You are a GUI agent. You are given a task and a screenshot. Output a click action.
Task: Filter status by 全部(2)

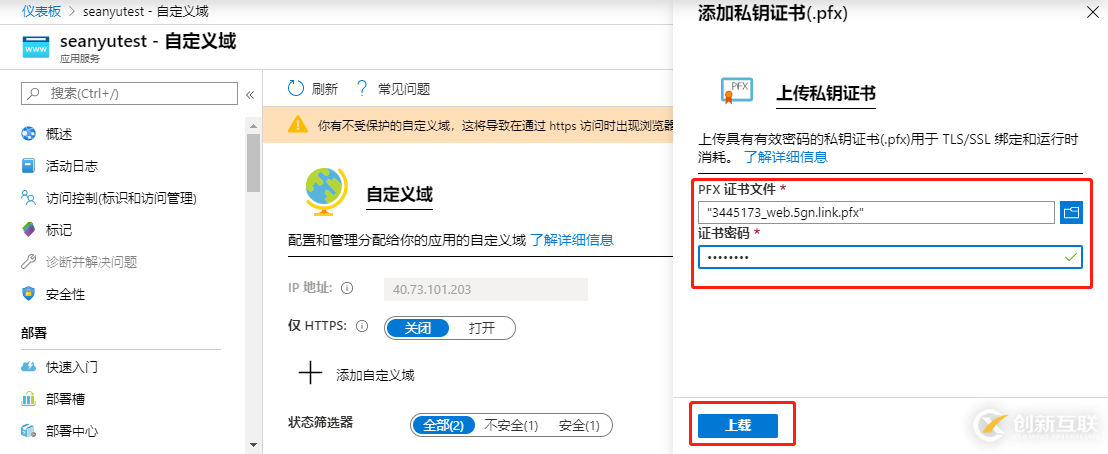coord(442,426)
